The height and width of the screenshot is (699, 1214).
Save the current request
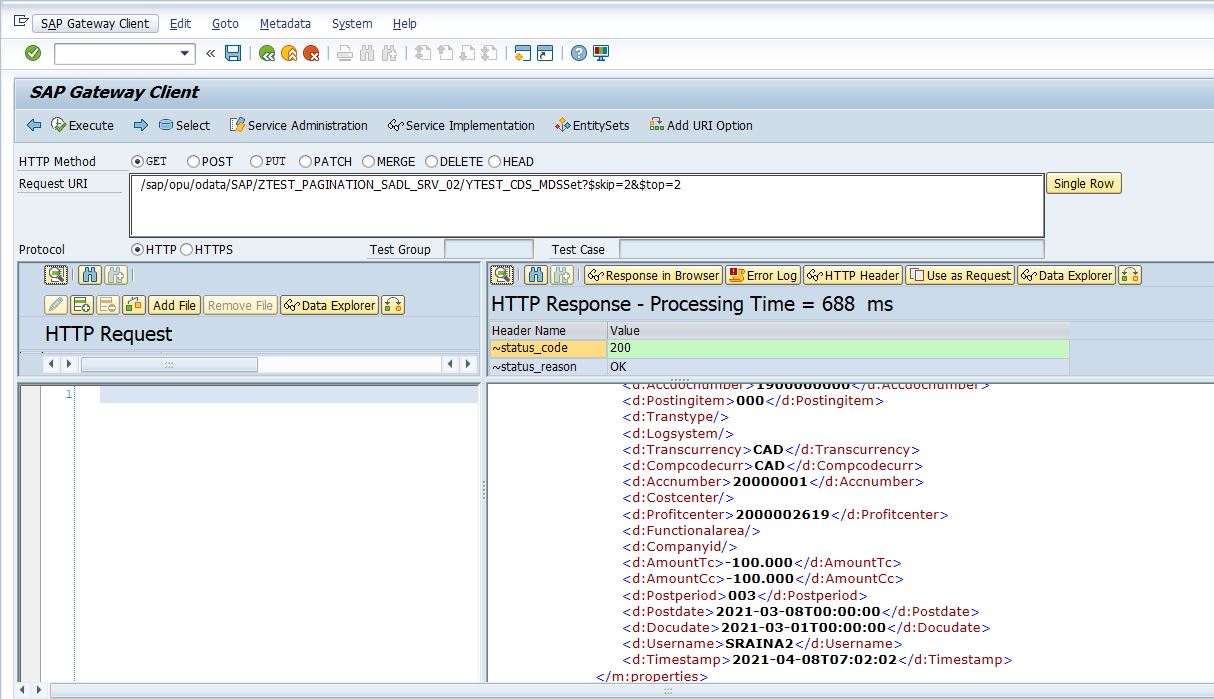[233, 52]
